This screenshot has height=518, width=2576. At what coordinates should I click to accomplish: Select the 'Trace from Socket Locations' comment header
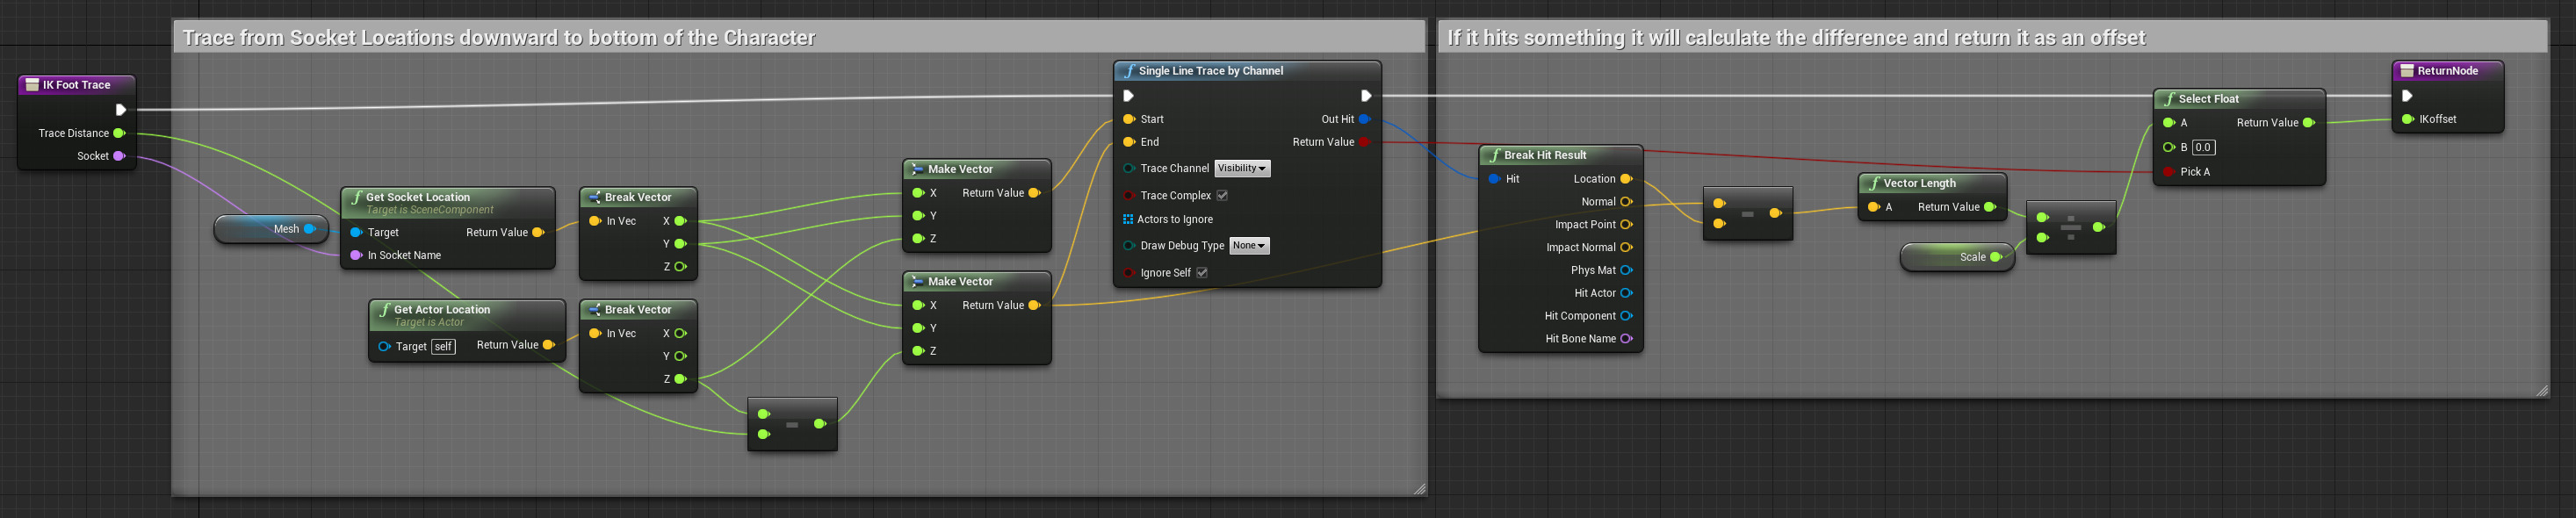(498, 38)
